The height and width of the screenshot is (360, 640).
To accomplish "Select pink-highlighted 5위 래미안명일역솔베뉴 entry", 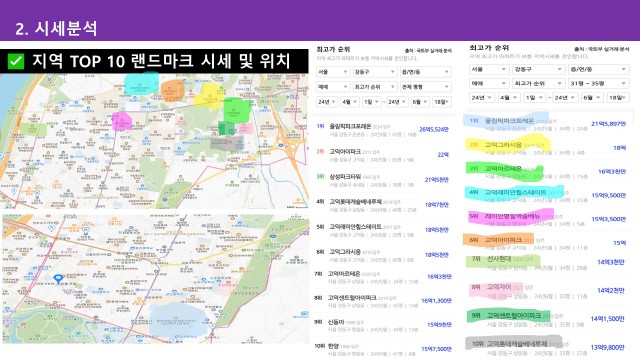I will tap(547, 219).
